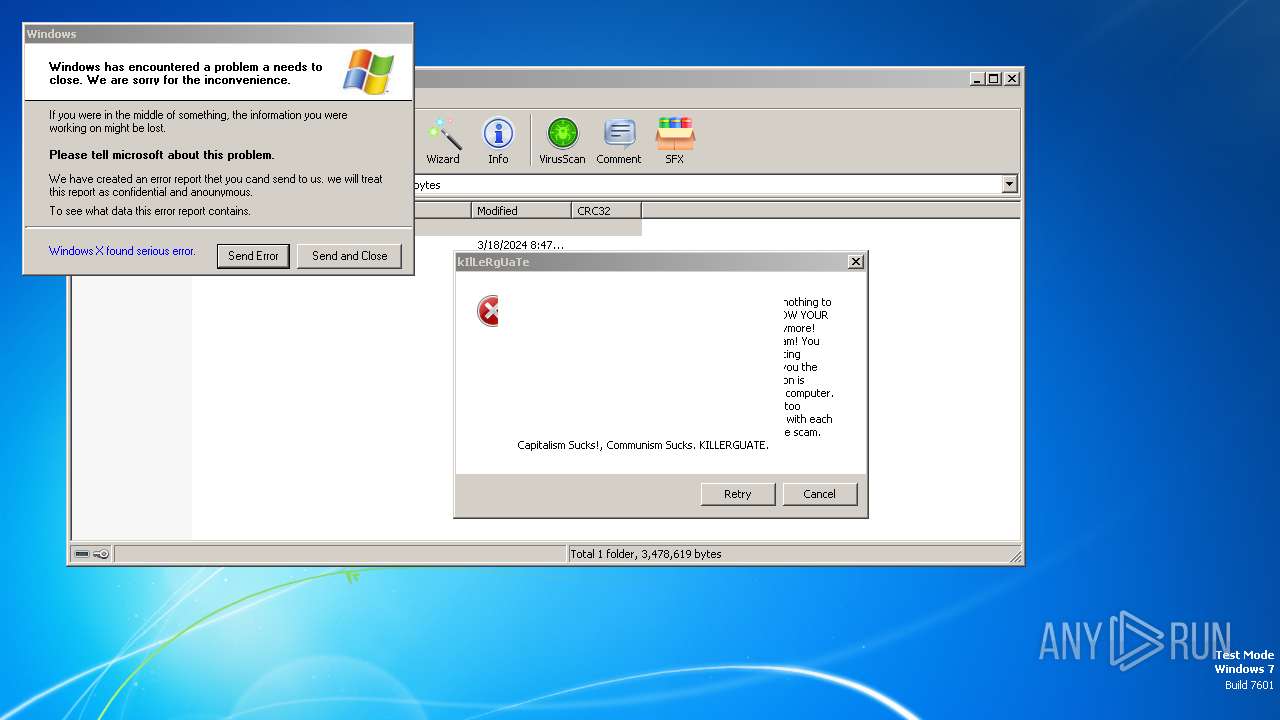Click 'Total 1 folder, 3,478,619 bytes' status text

645,554
